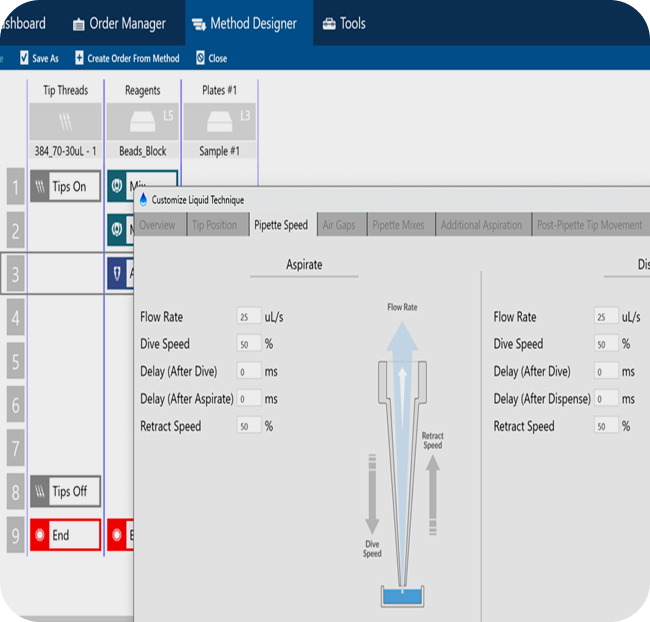650x622 pixels.
Task: Select the Beads_Block reagent labware icon
Action: coord(142,122)
